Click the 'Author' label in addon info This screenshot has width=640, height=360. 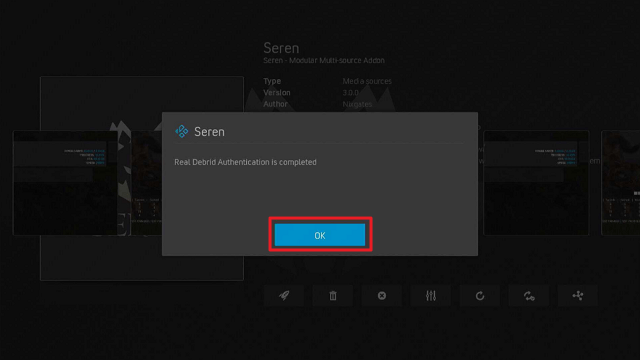tap(275, 104)
